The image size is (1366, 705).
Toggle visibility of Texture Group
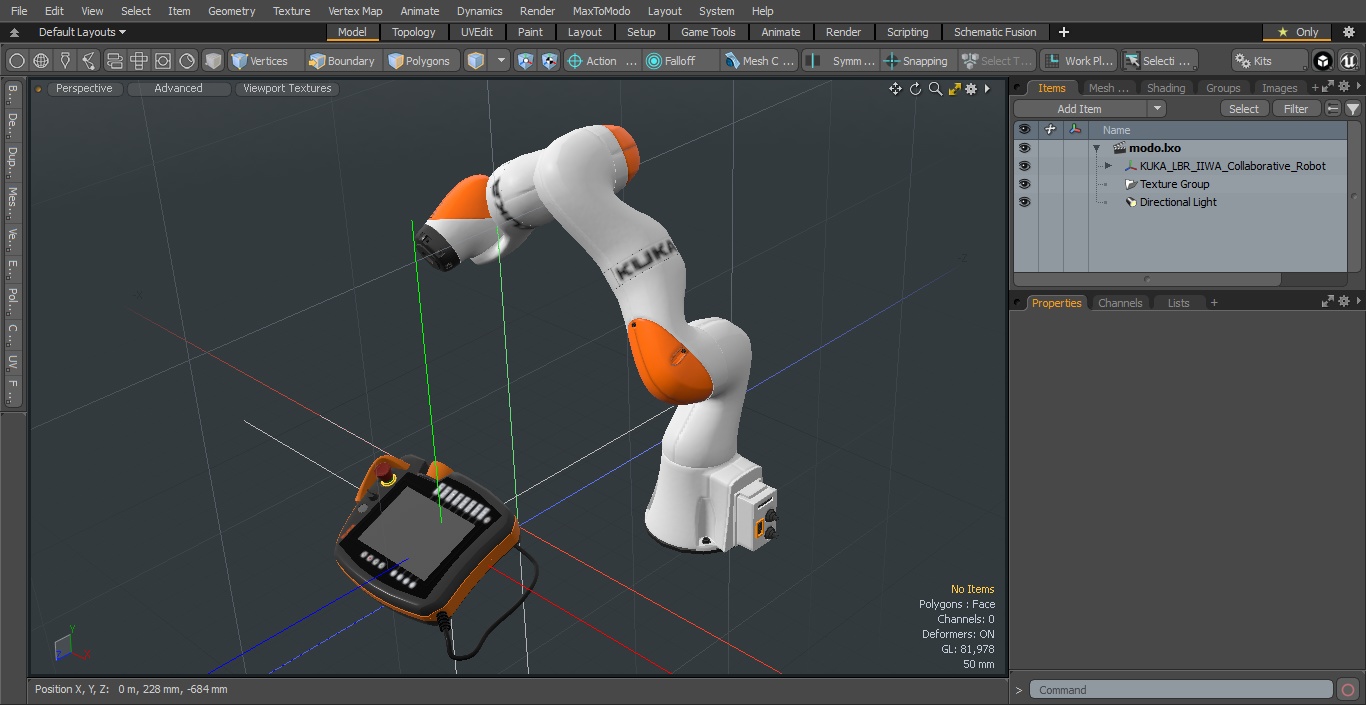pos(1024,184)
